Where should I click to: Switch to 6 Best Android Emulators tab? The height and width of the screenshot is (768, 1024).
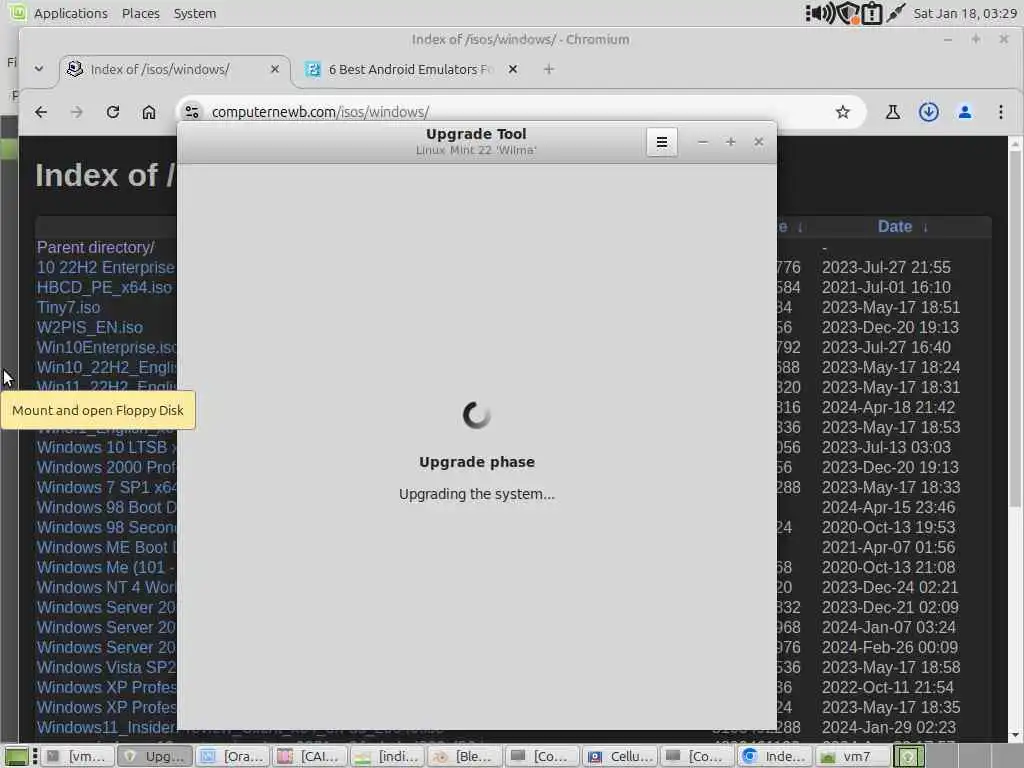[413, 69]
